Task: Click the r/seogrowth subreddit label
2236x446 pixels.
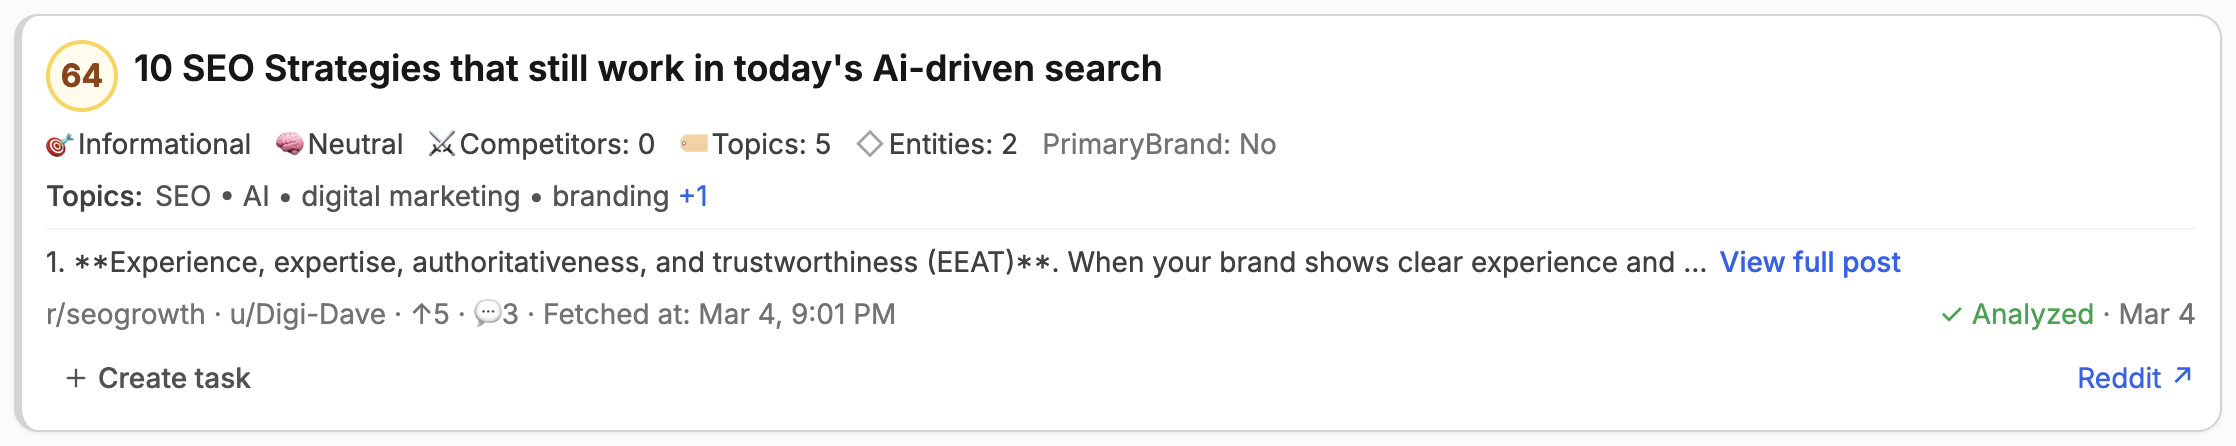Action: click(125, 314)
